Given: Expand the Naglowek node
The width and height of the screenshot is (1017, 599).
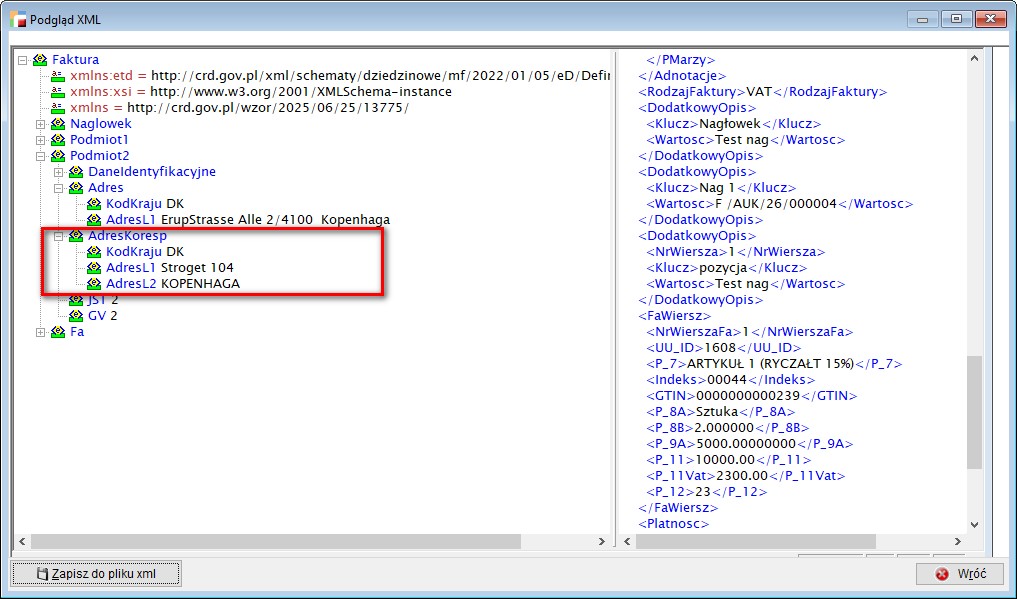Looking at the screenshot, I should [x=41, y=124].
